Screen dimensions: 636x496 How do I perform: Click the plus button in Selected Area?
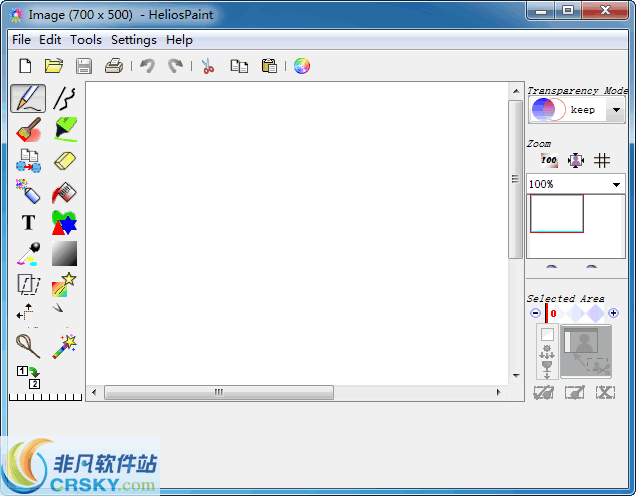613,314
